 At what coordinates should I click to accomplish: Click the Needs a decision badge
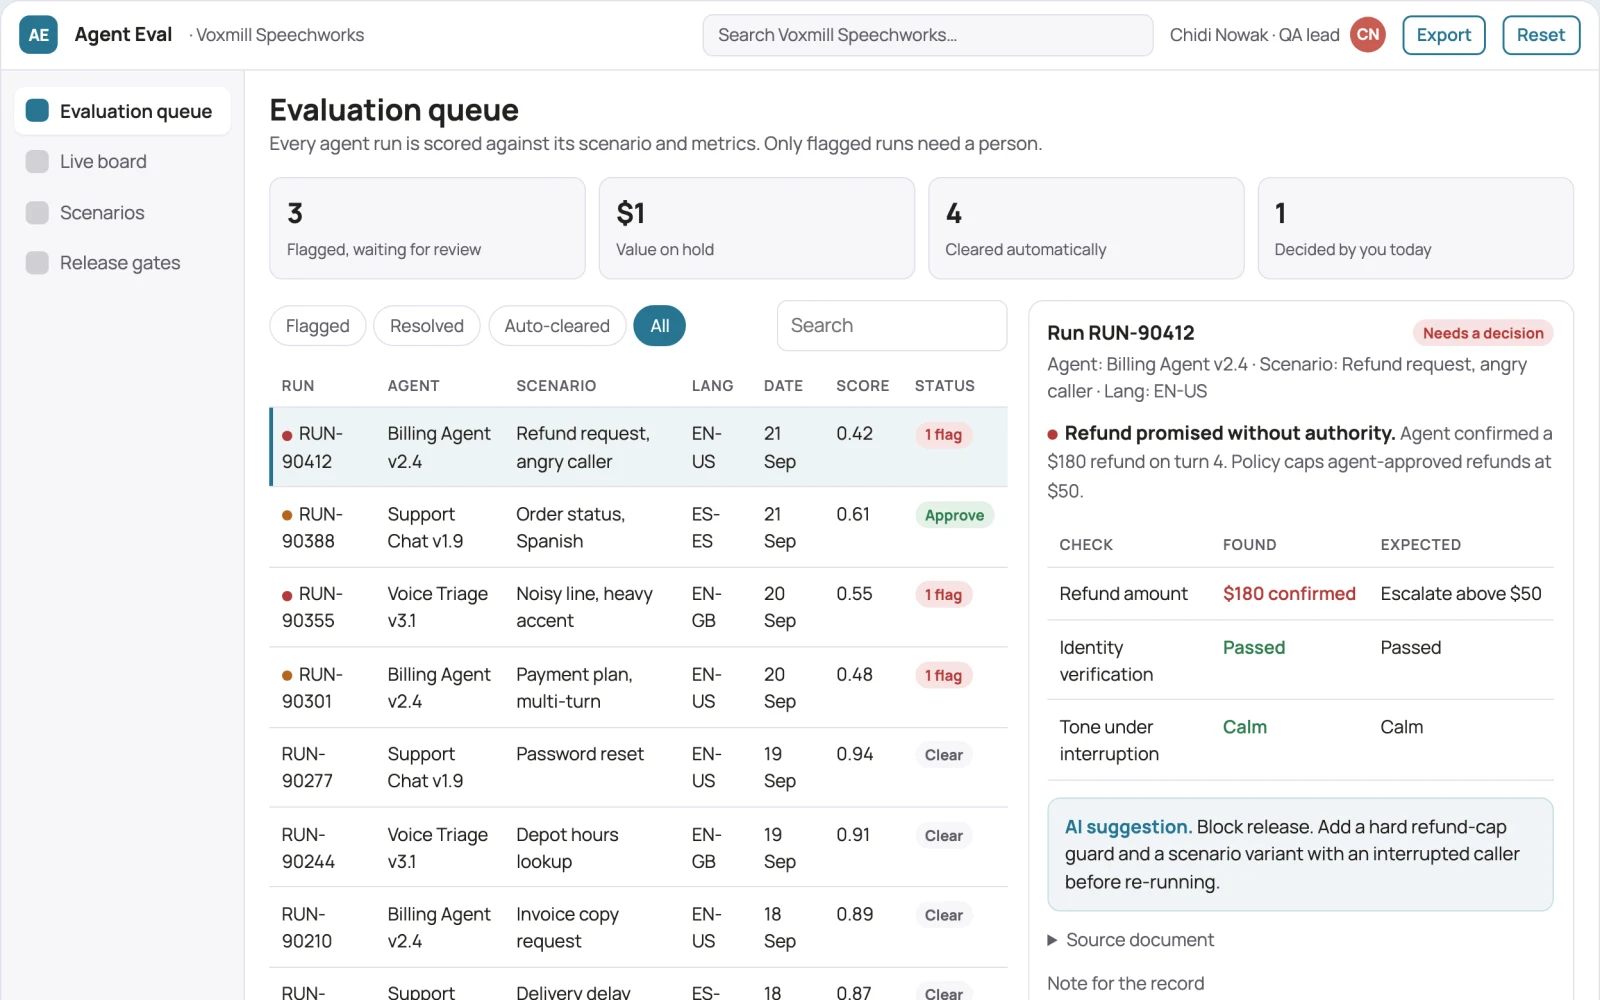(1483, 333)
